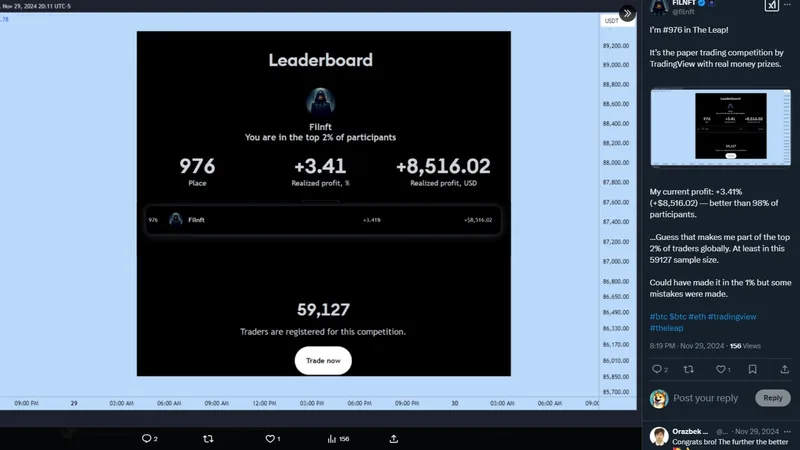Bookmark the tweet in the sidebar

753,369
